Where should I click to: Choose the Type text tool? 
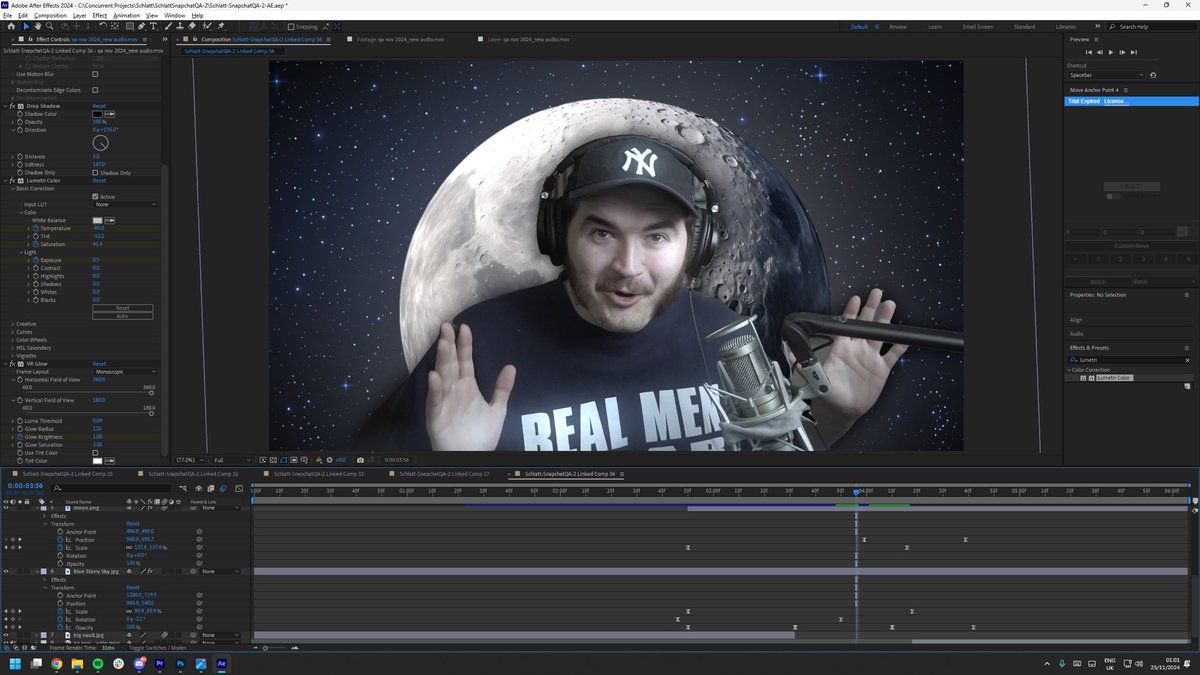(153, 26)
